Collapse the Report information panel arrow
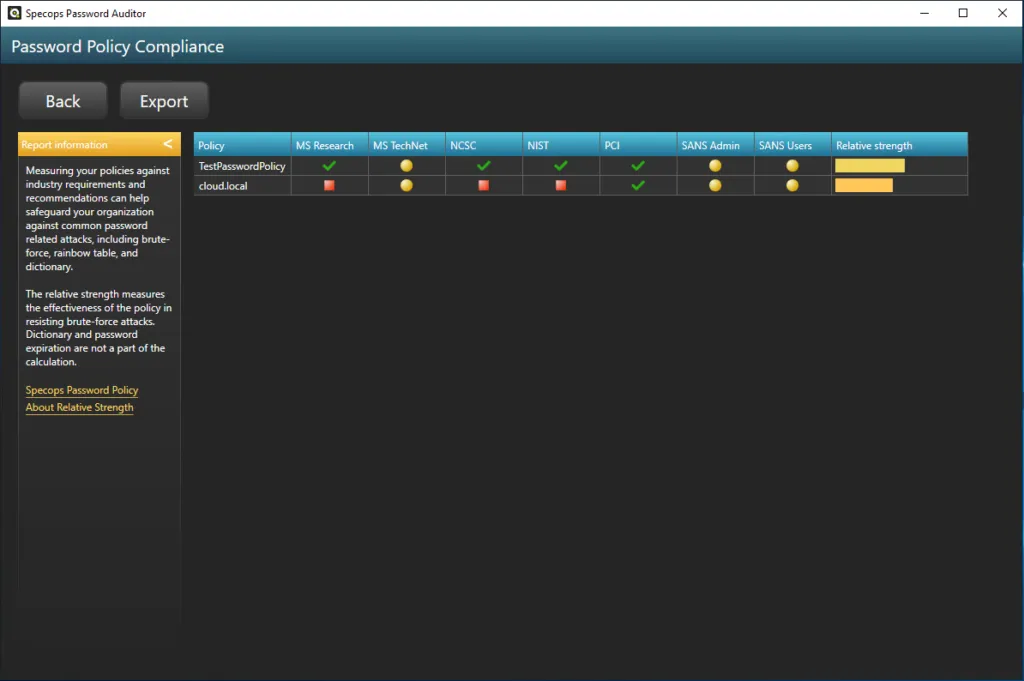The height and width of the screenshot is (681, 1024). (168, 144)
